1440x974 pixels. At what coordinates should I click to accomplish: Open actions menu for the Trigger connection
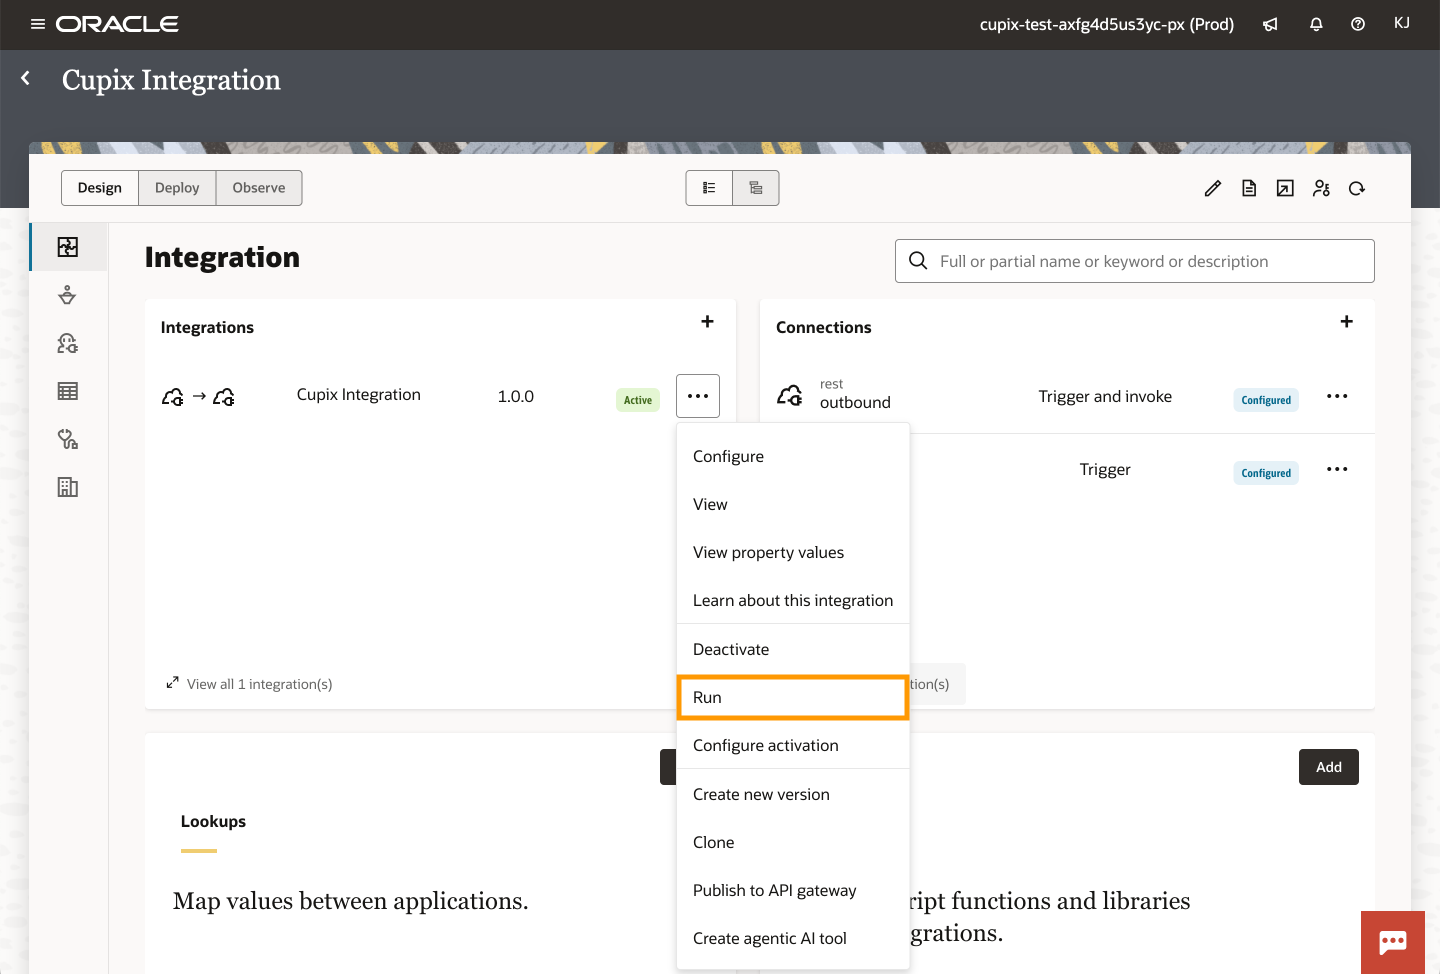(1337, 469)
